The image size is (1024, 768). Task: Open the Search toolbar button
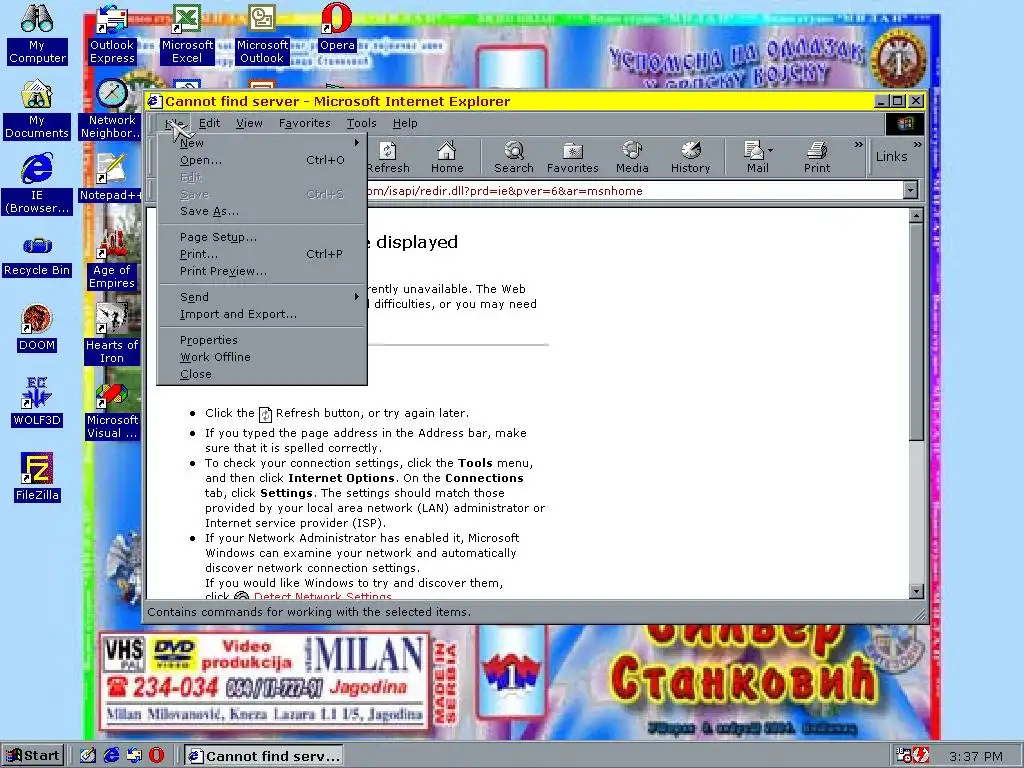tap(513, 157)
